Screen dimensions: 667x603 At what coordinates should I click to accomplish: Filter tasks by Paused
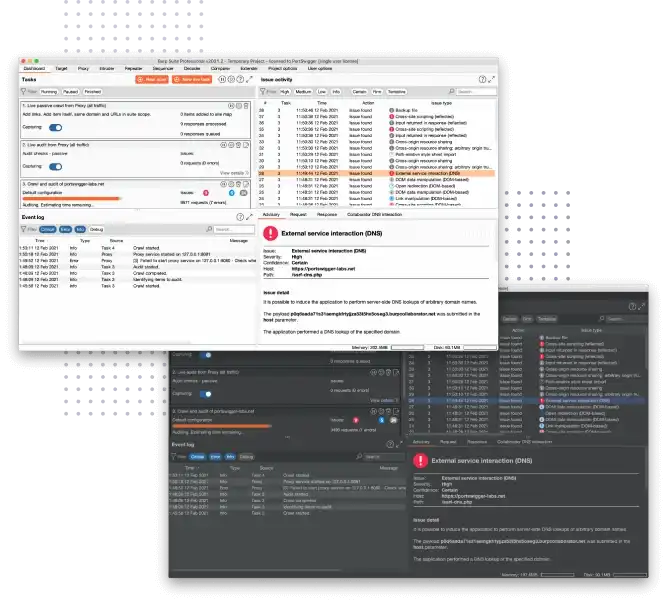[71, 92]
